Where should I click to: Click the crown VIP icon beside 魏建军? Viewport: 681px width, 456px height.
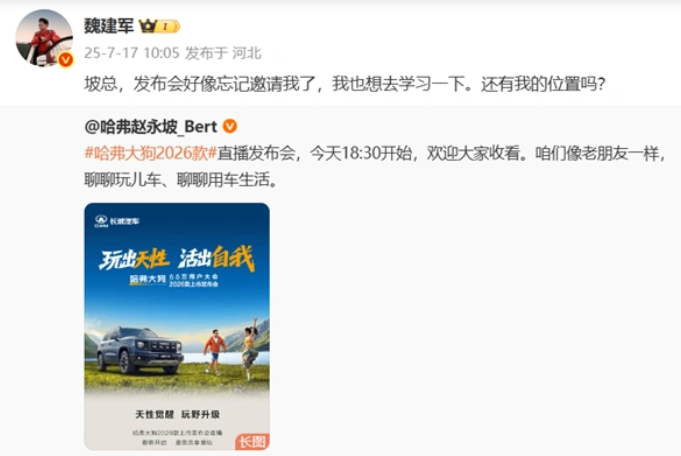(x=147, y=26)
